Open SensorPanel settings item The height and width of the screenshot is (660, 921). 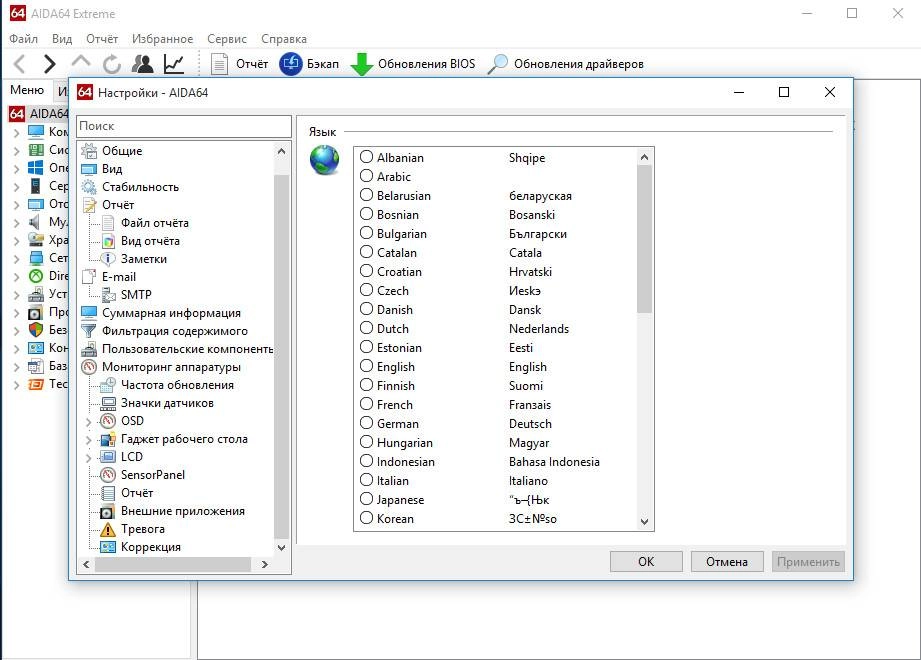[152, 475]
